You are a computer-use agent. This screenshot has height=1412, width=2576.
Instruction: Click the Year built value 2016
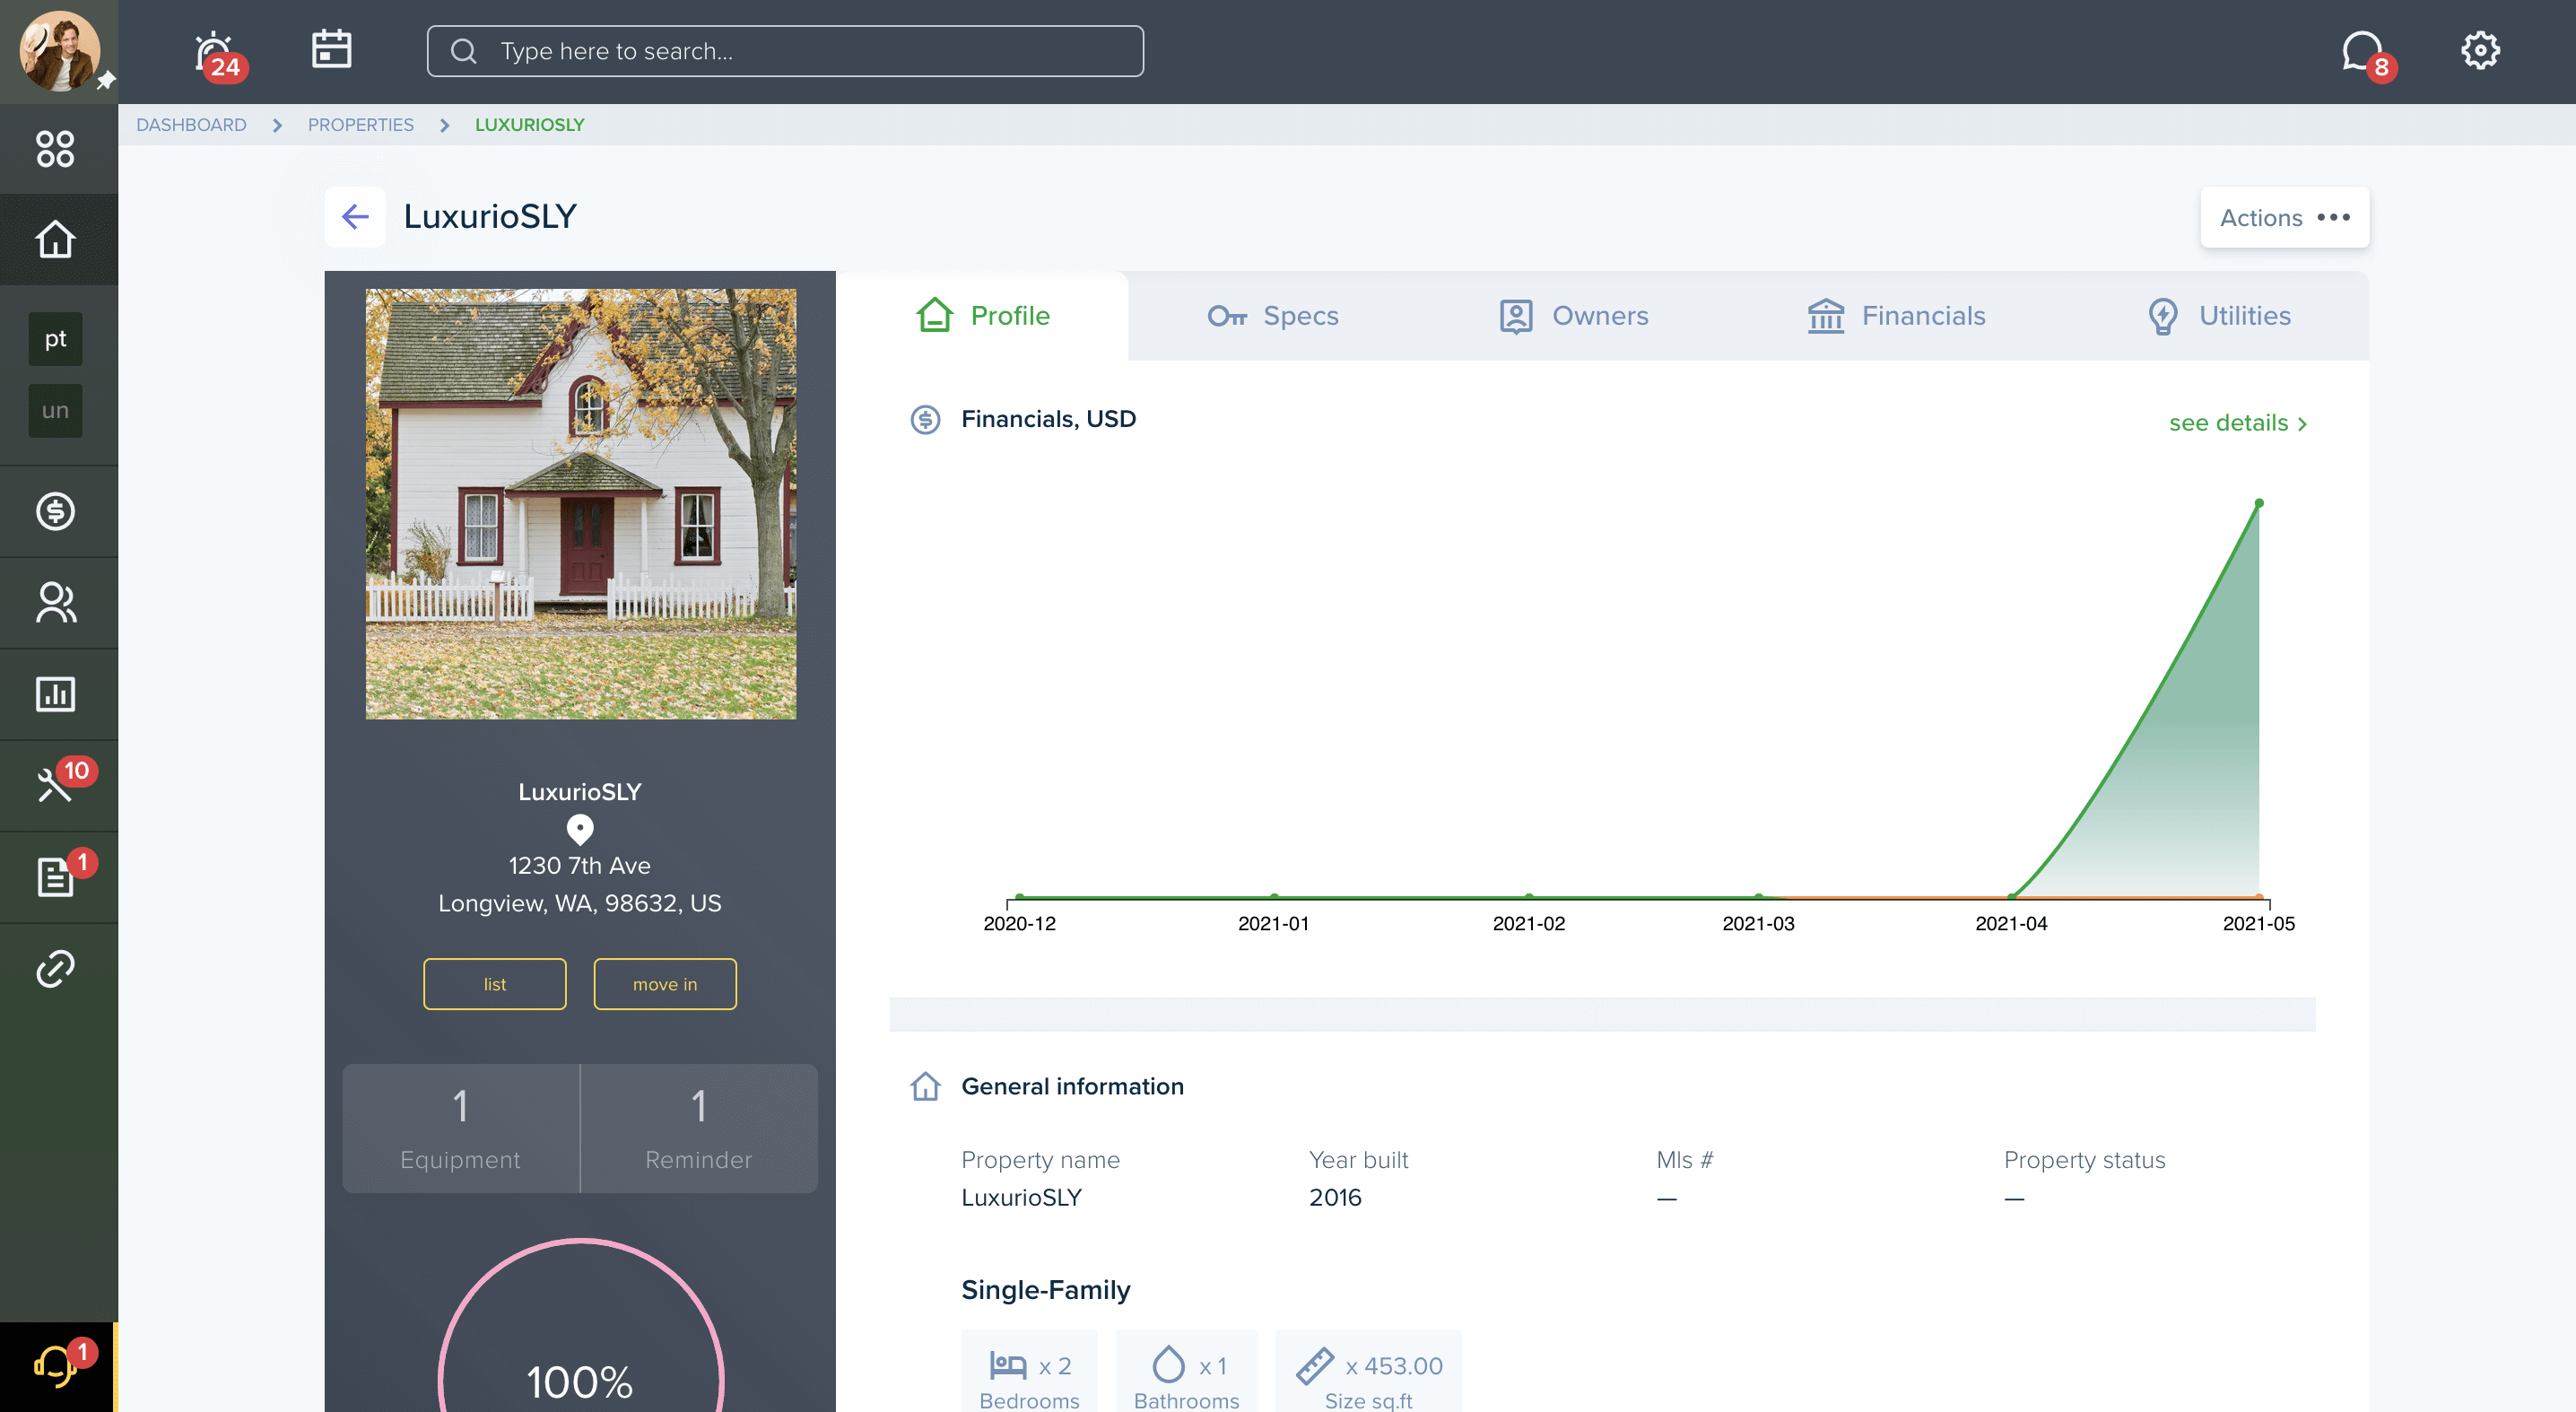1335,1197
